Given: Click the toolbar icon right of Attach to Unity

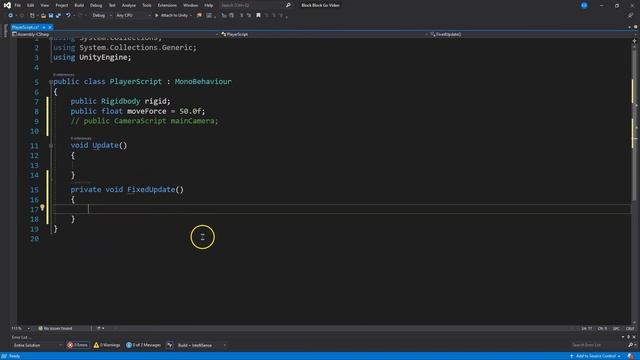Looking at the screenshot, I should pos(199,16).
